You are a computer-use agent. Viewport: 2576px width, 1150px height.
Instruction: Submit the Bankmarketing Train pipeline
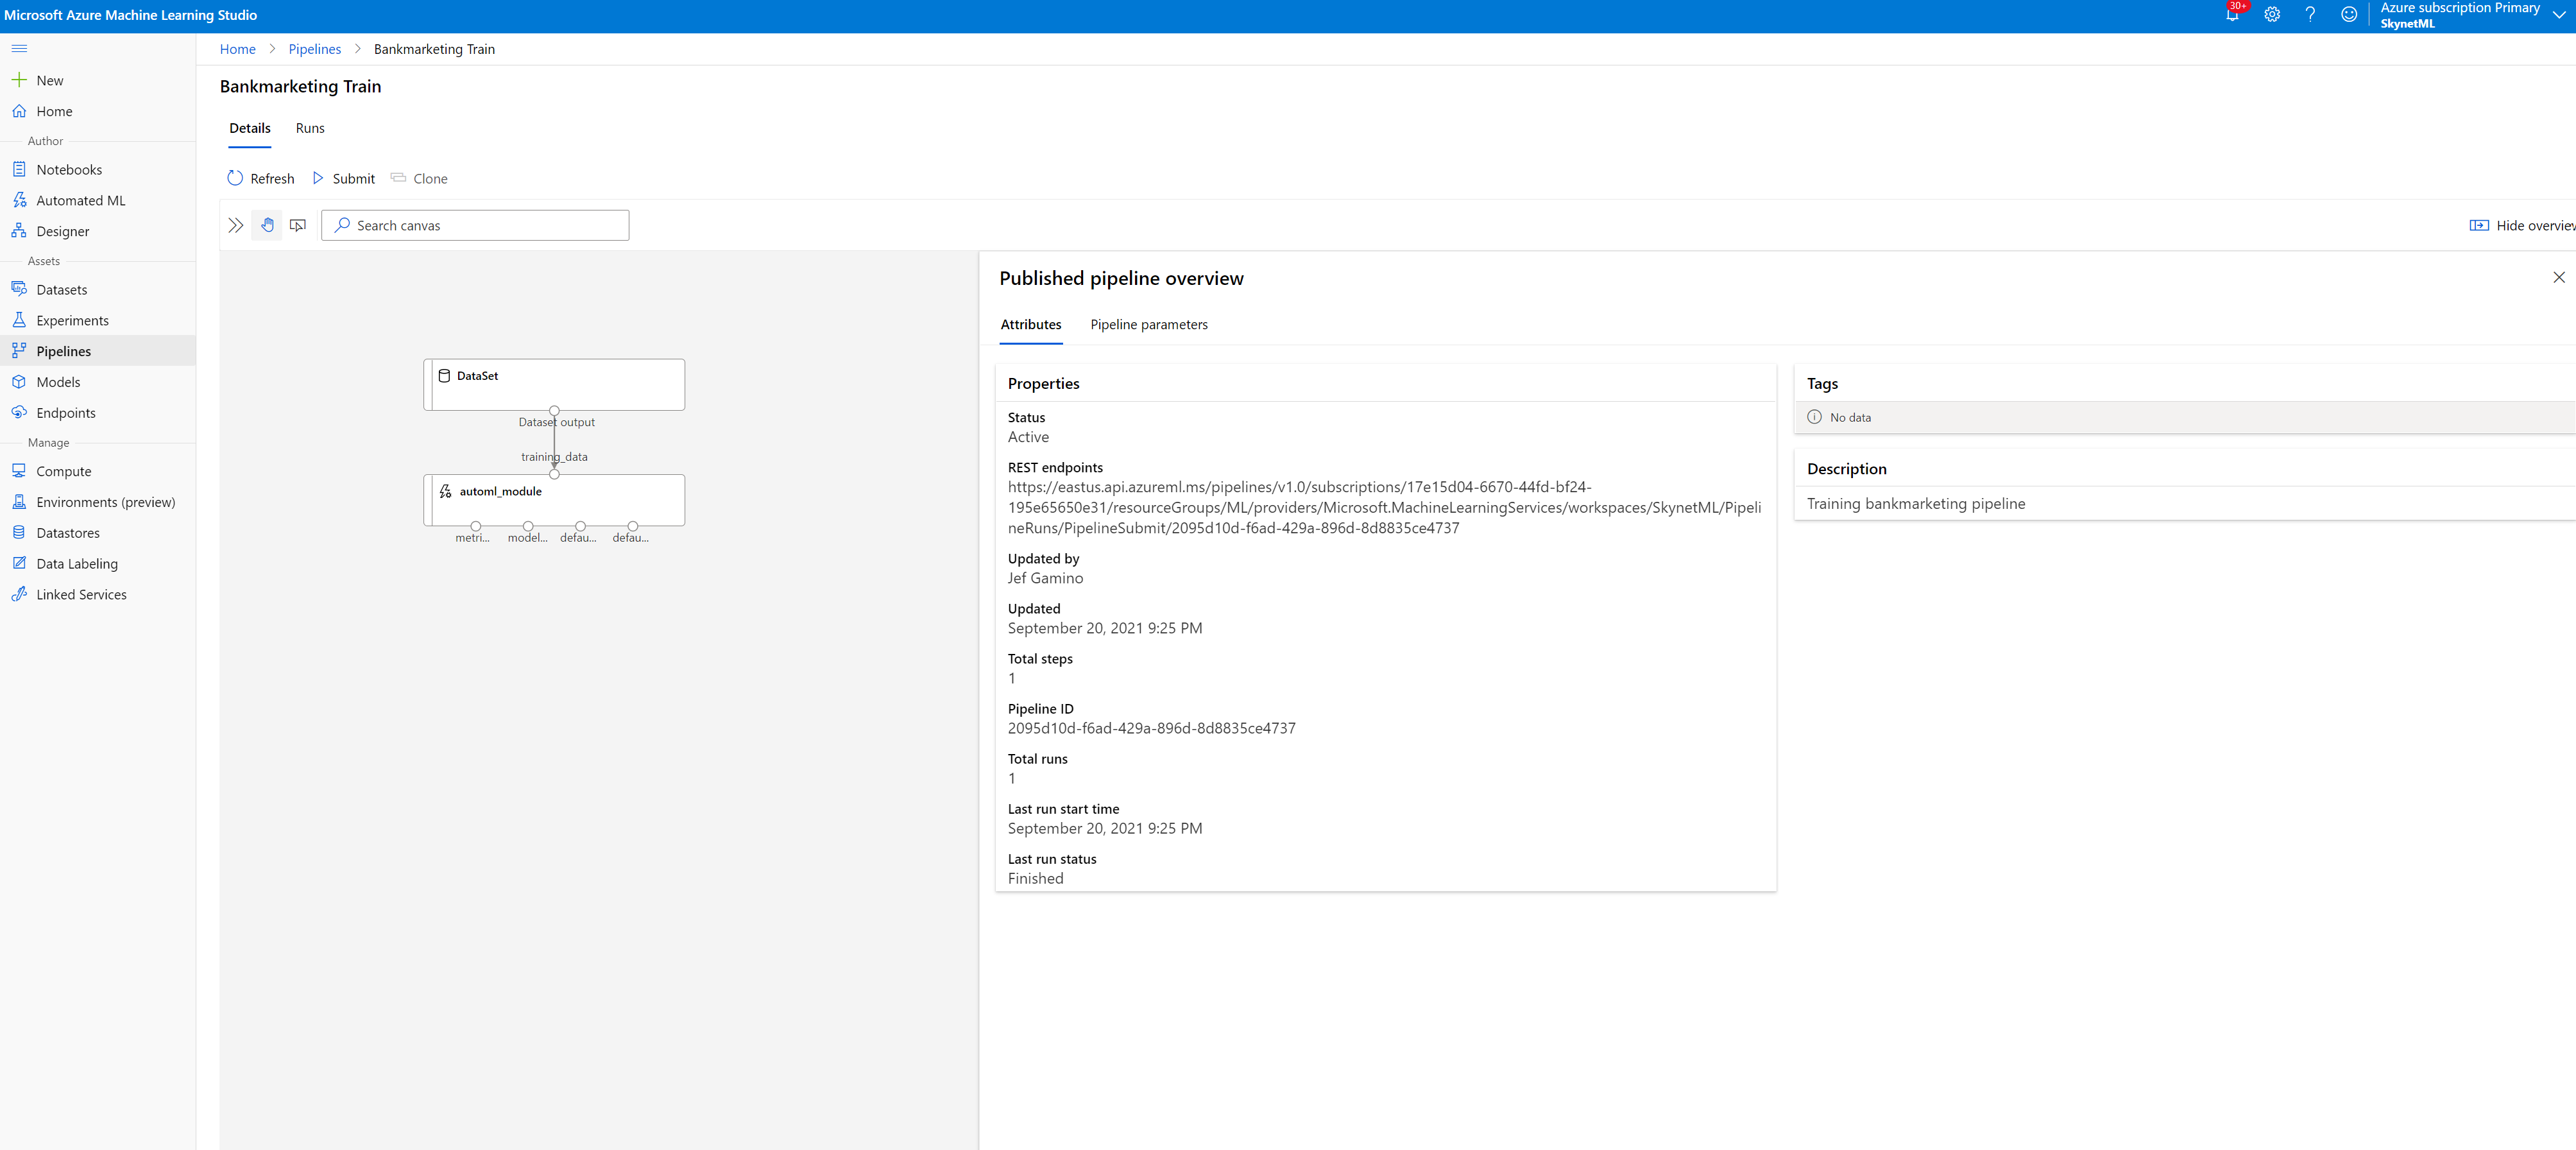pos(343,178)
